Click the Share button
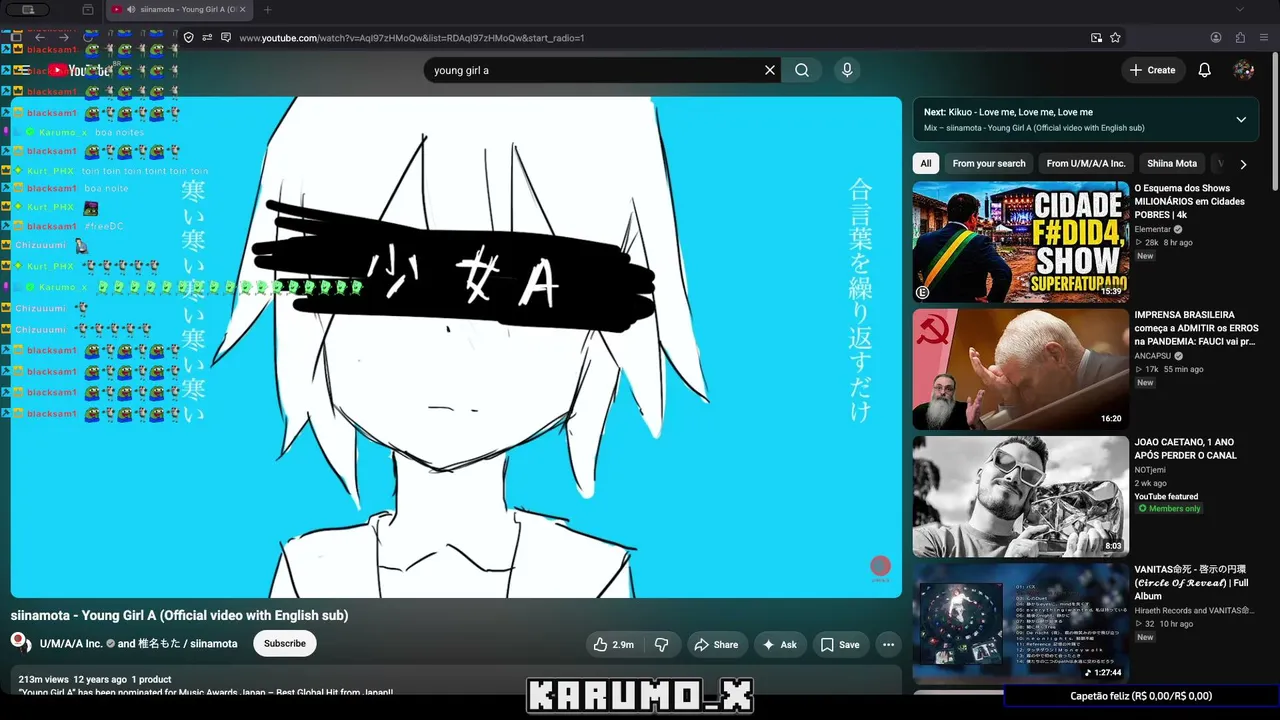The height and width of the screenshot is (720, 1280). point(716,645)
